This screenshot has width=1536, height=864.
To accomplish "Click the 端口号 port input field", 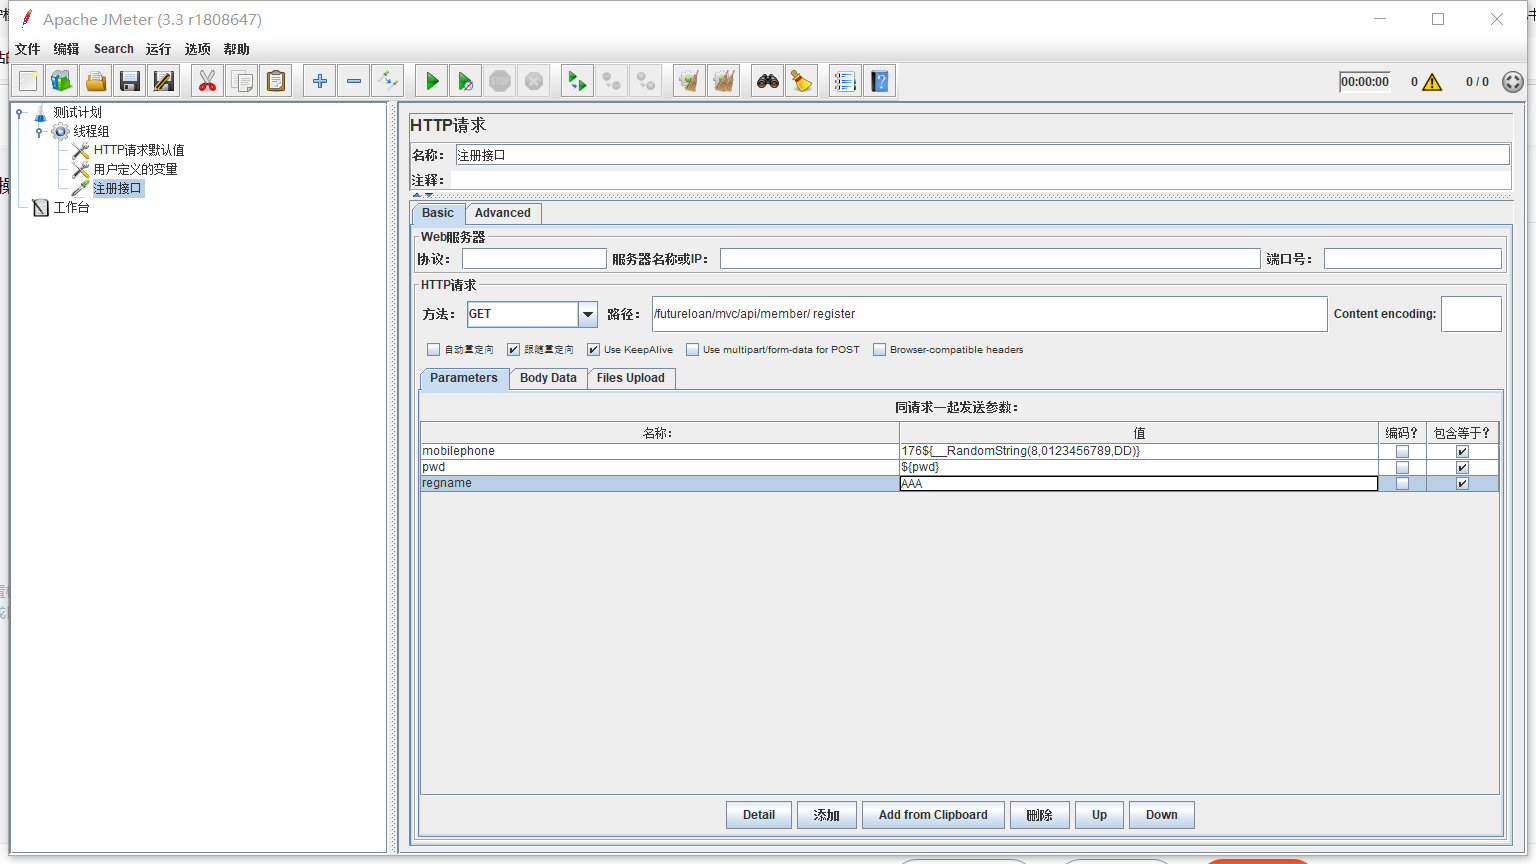I will coord(1413,259).
